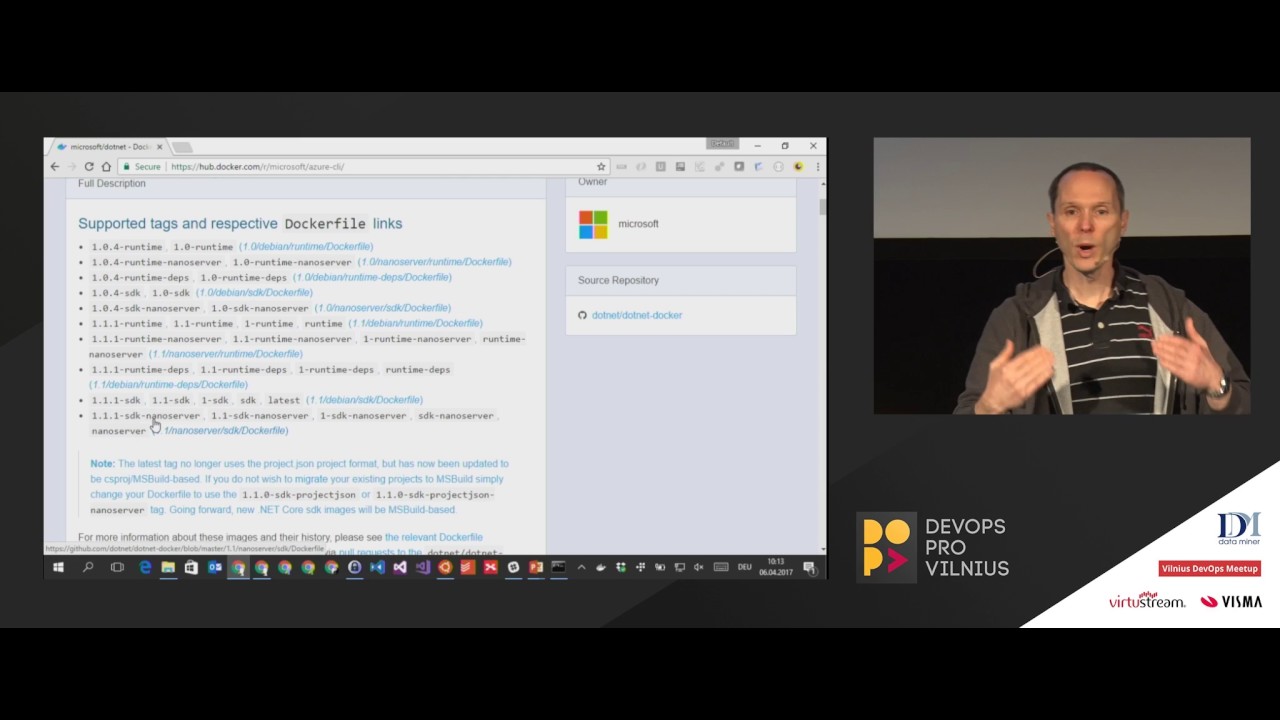Open the 1.1/debian/sdk/Dockerfile link
This screenshot has height=720, width=1280.
[x=364, y=400]
